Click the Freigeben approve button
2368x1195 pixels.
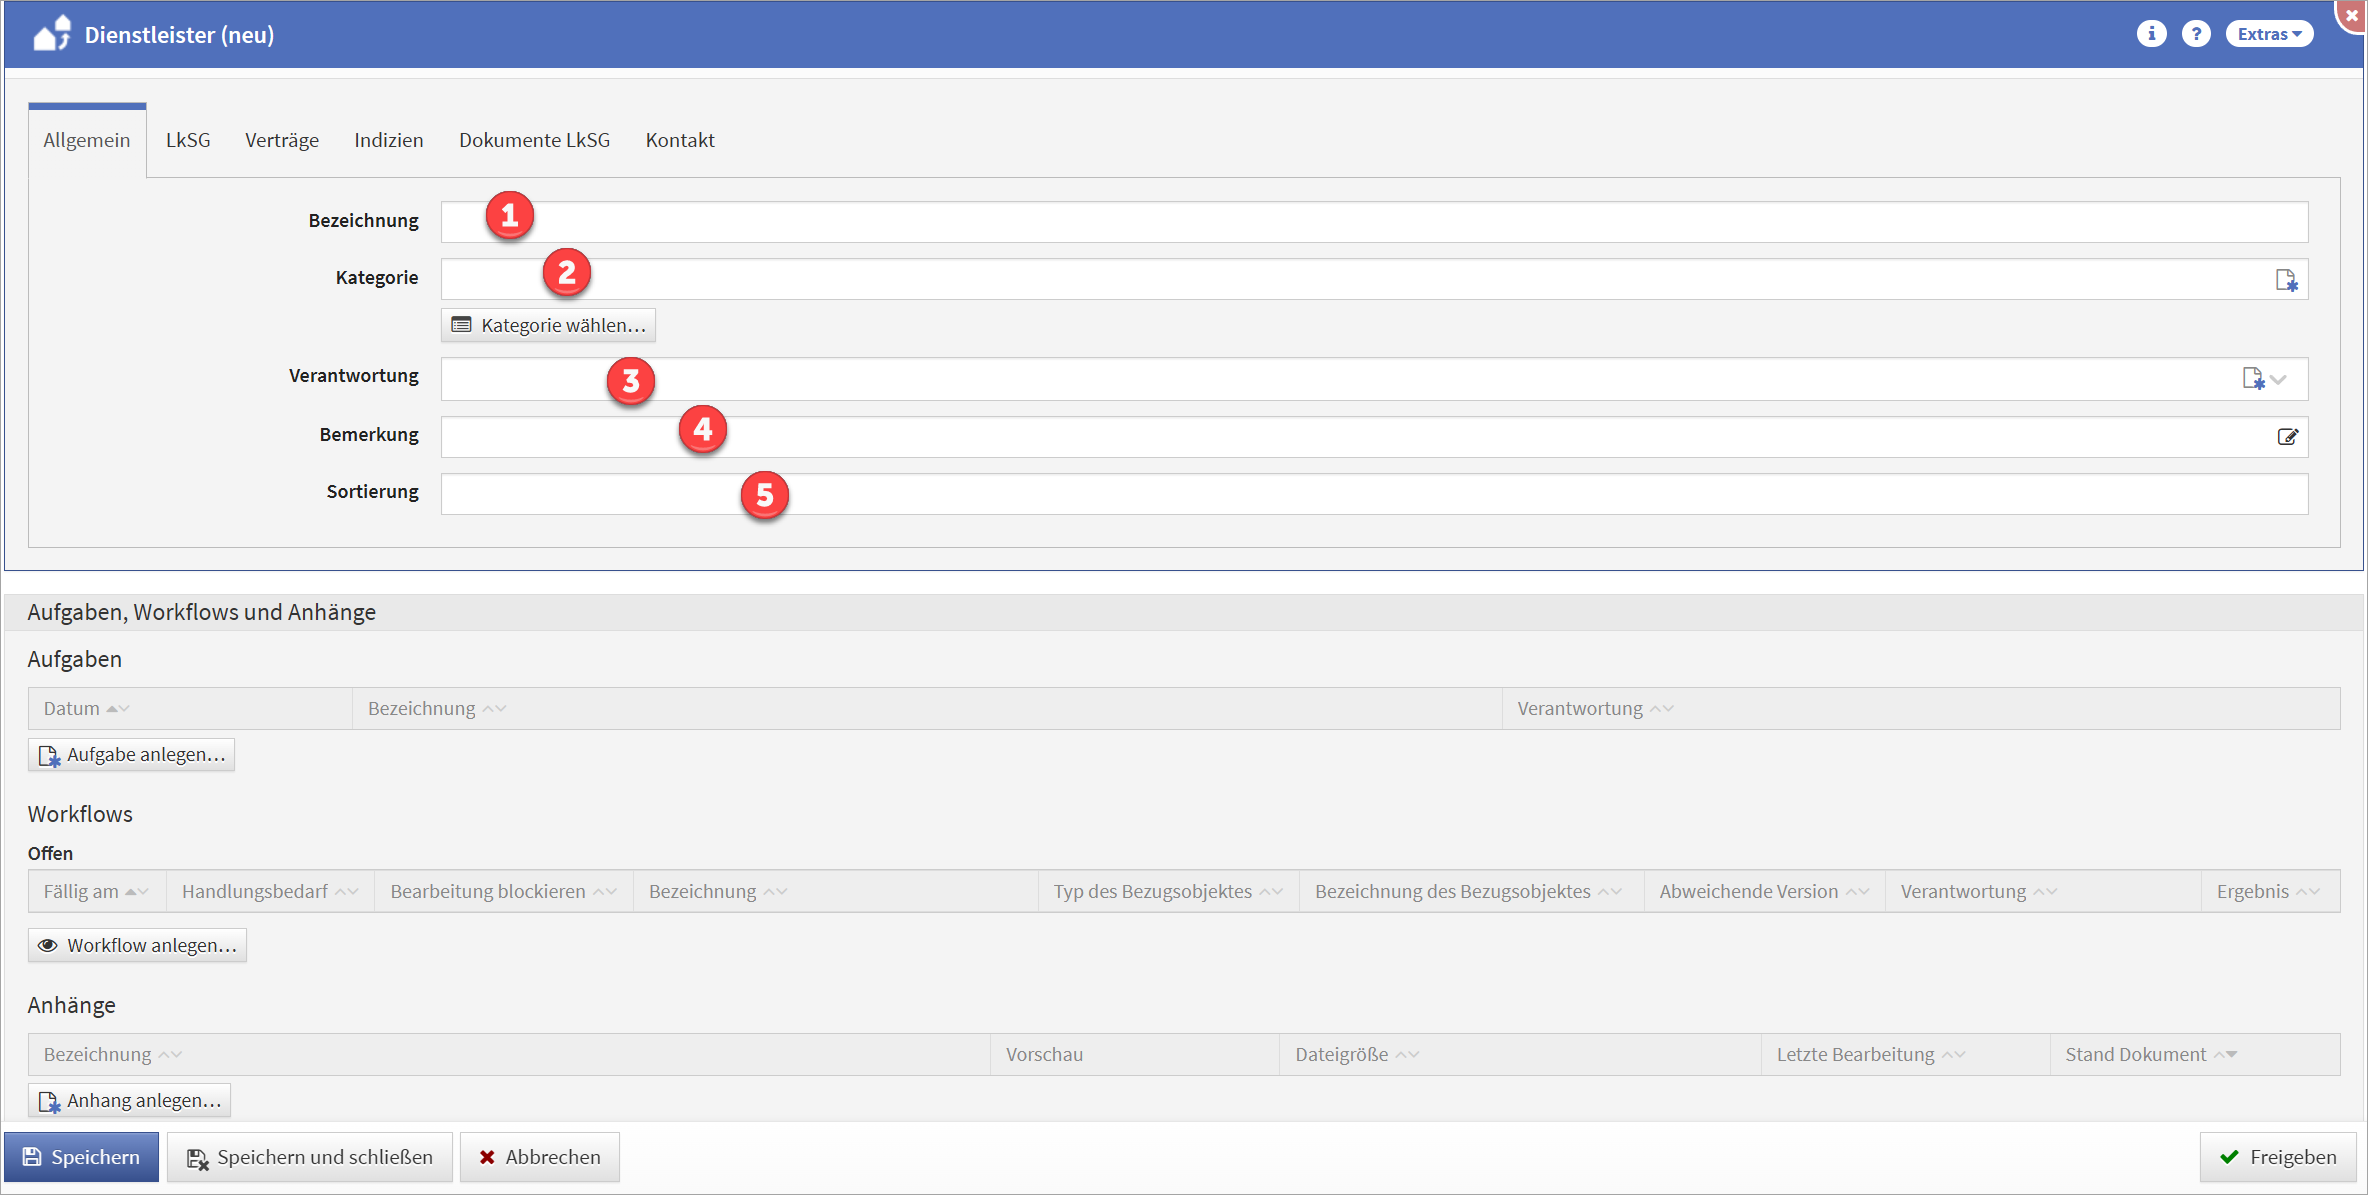pos(2277,1157)
